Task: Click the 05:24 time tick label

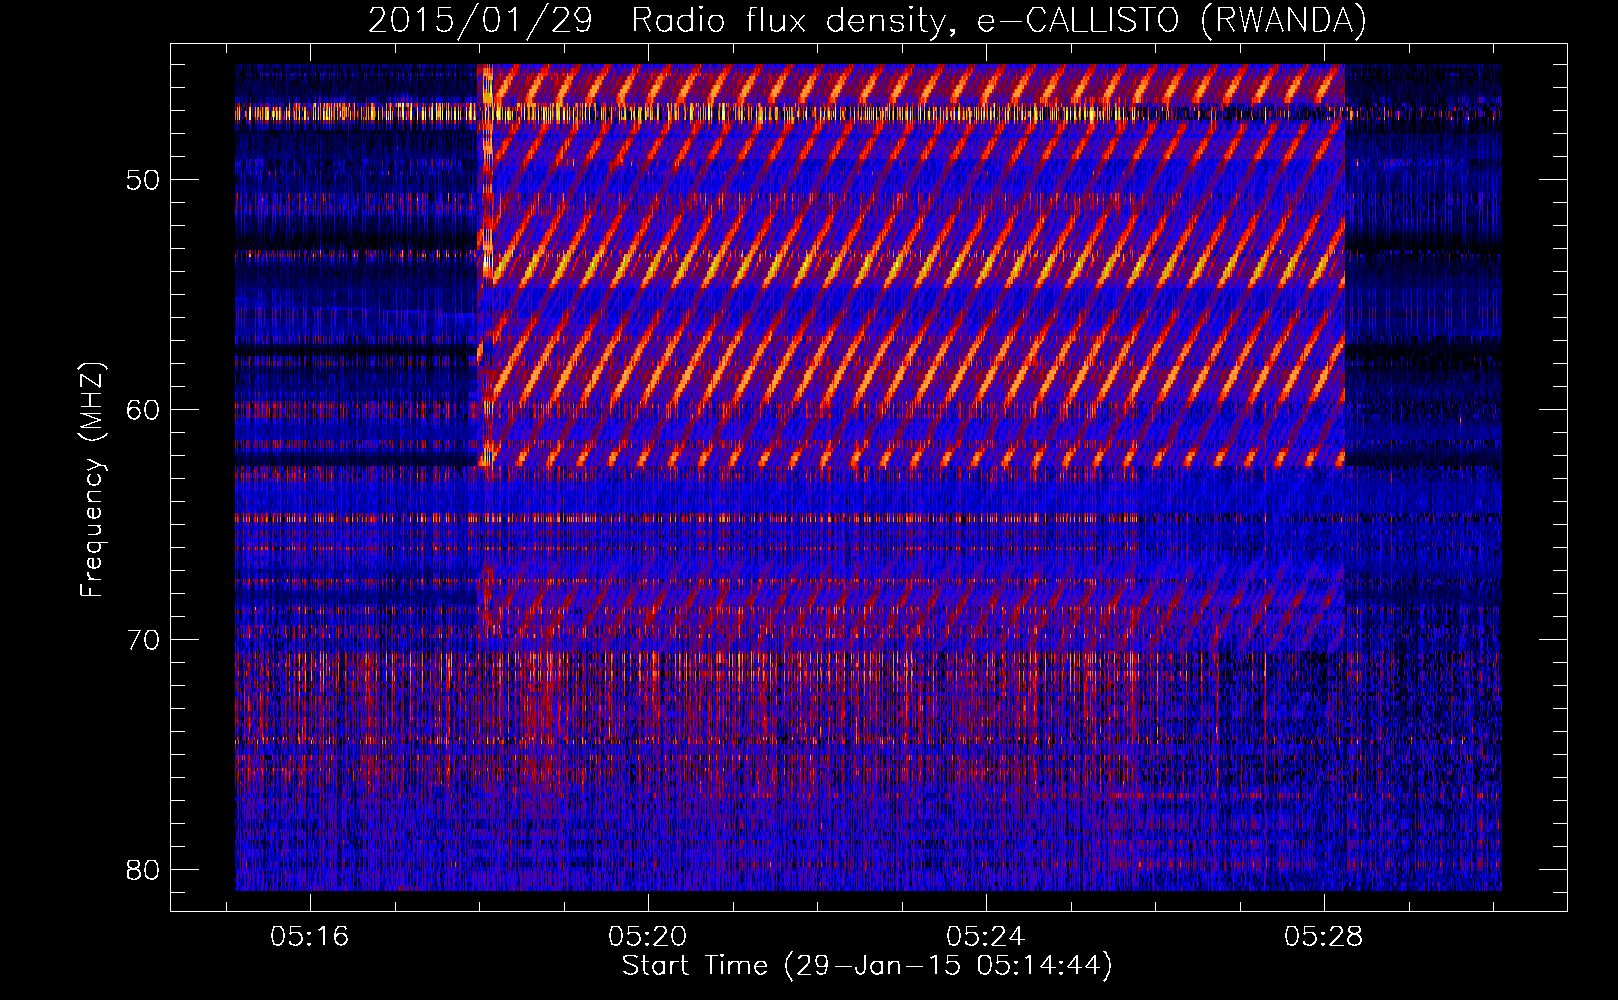Action: point(986,937)
